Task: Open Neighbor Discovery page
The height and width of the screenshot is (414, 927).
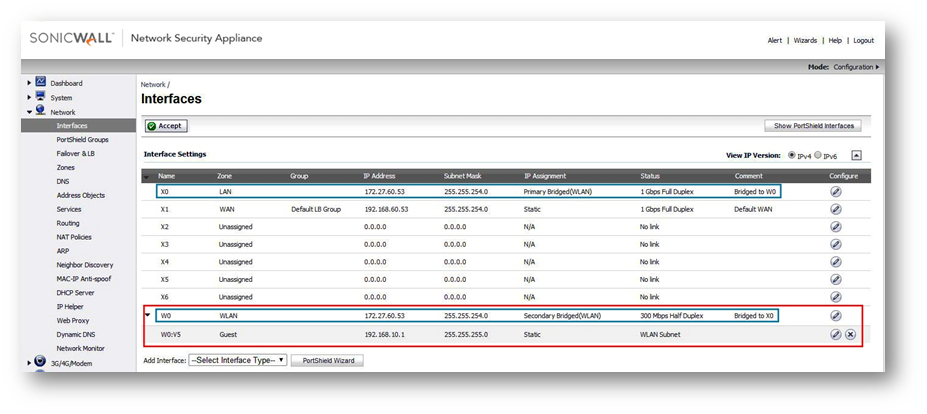Action: [x=85, y=265]
